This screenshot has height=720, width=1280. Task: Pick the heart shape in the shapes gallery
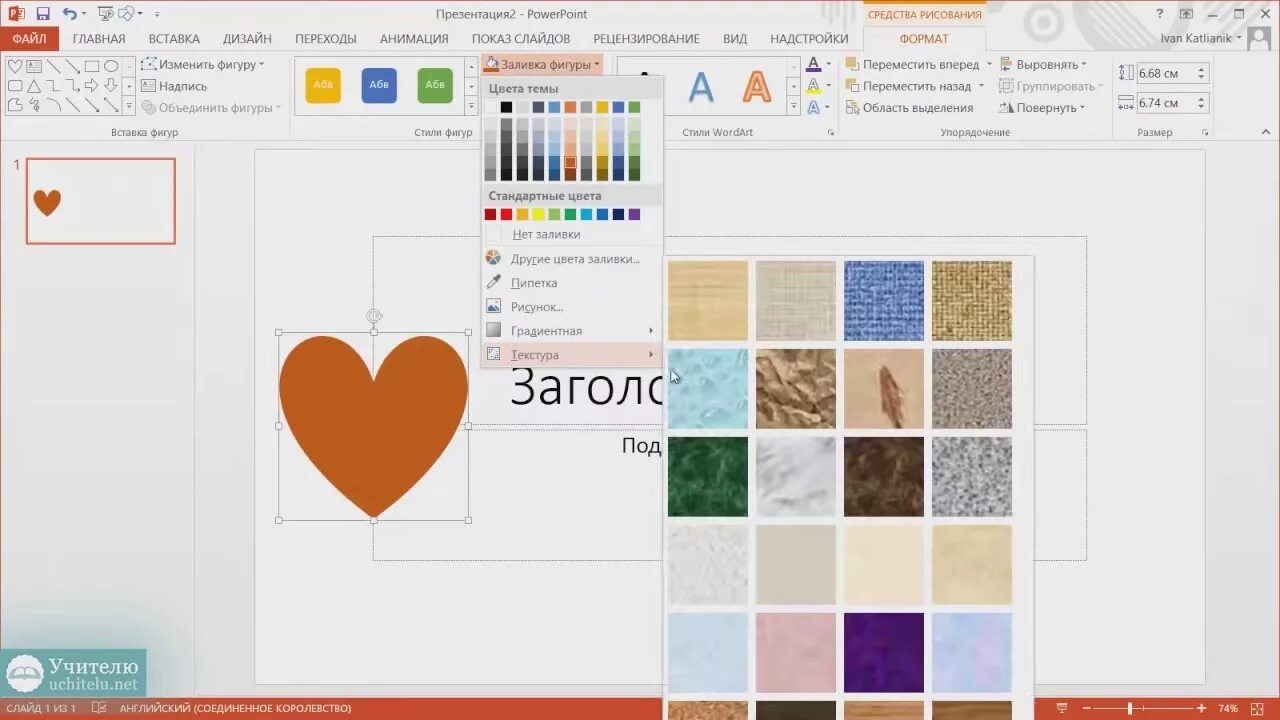(x=15, y=66)
